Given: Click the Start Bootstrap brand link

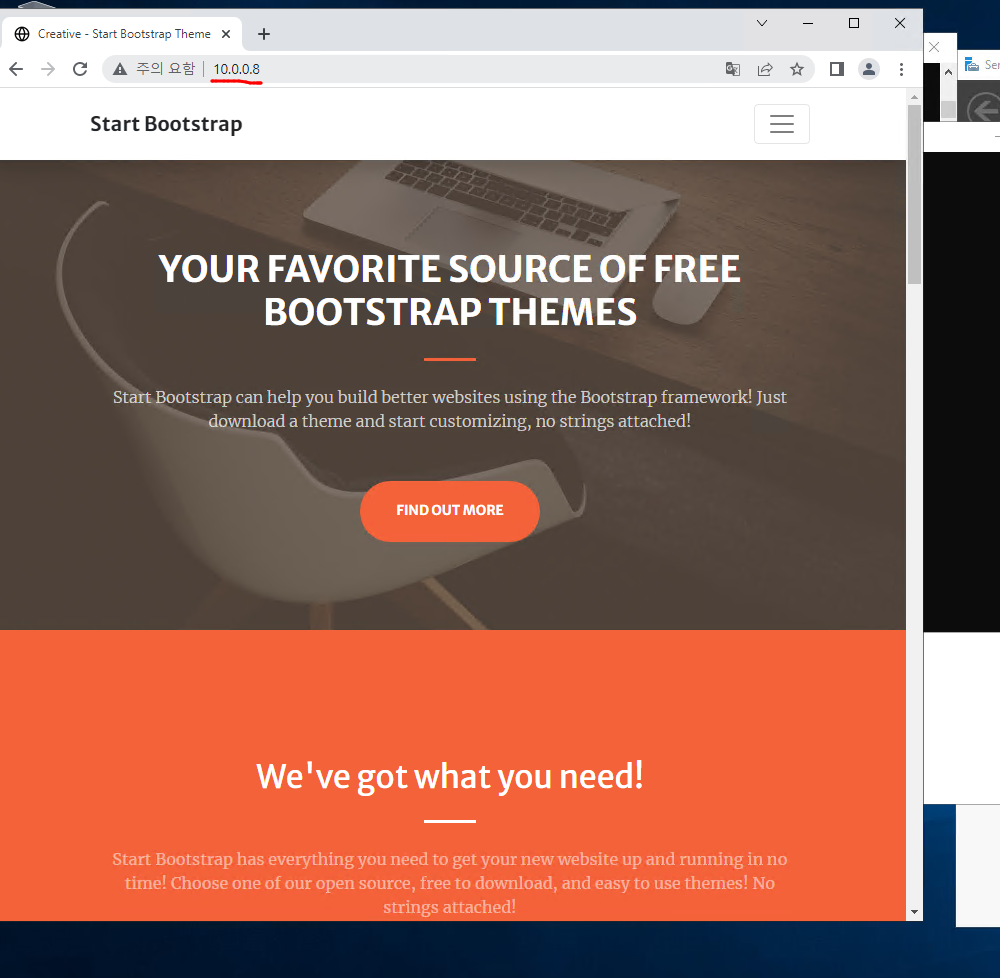Looking at the screenshot, I should pyautogui.click(x=166, y=124).
